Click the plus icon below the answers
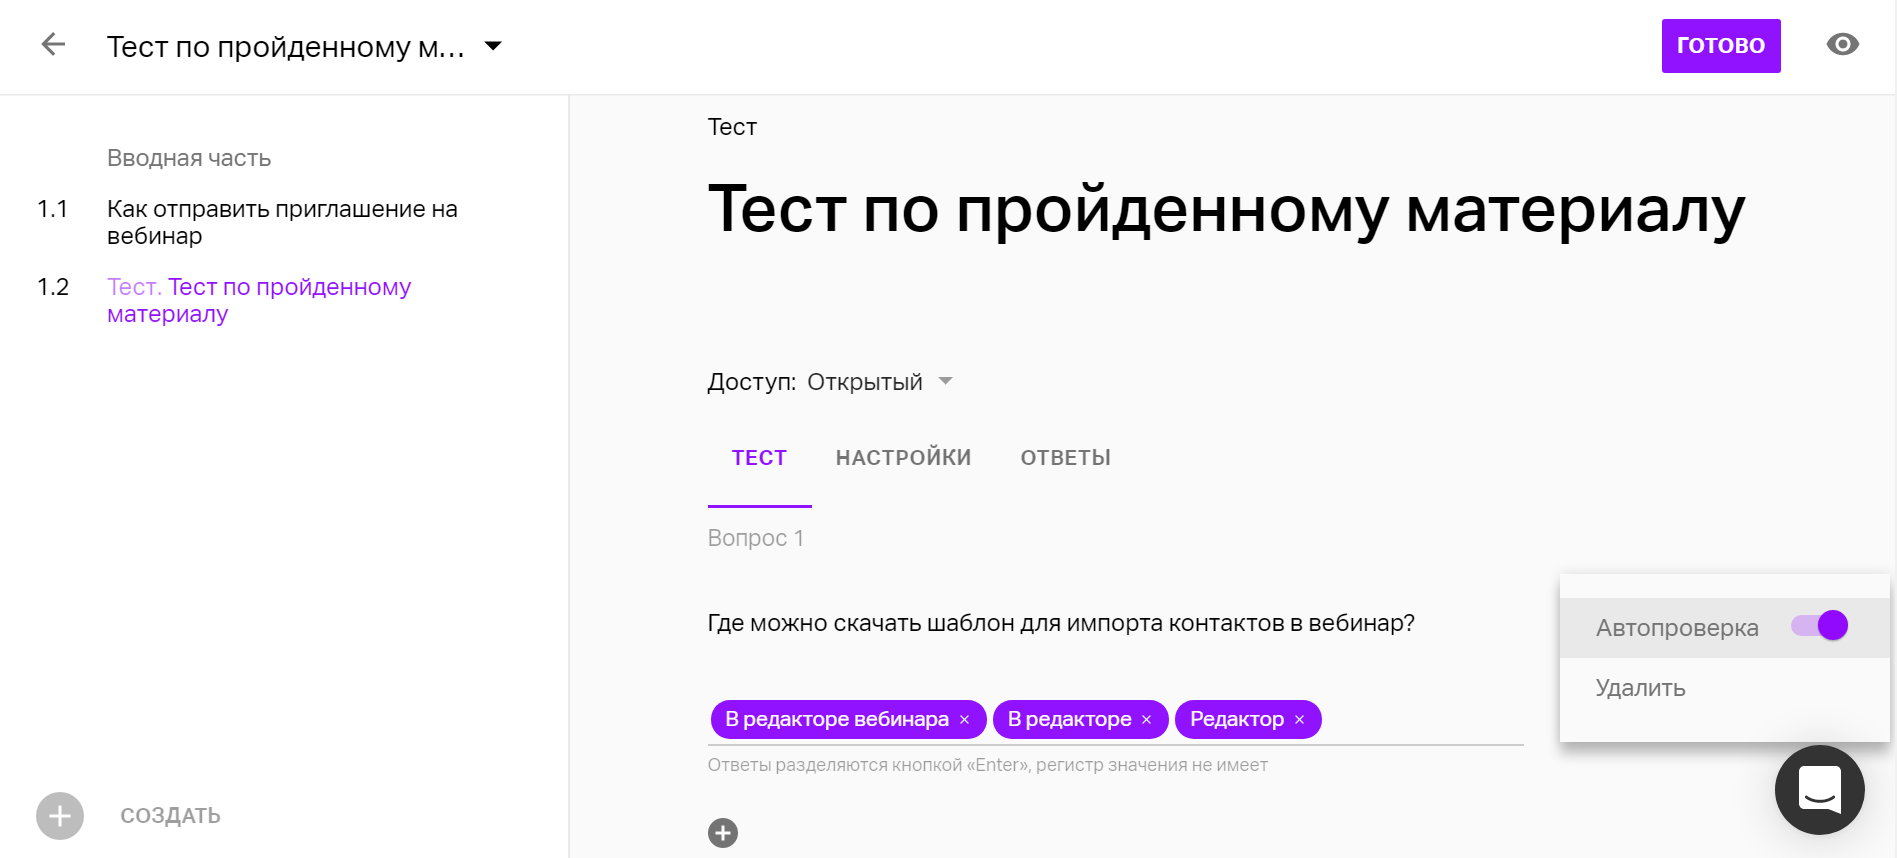Viewport: 1897px width, 858px height. point(723,833)
